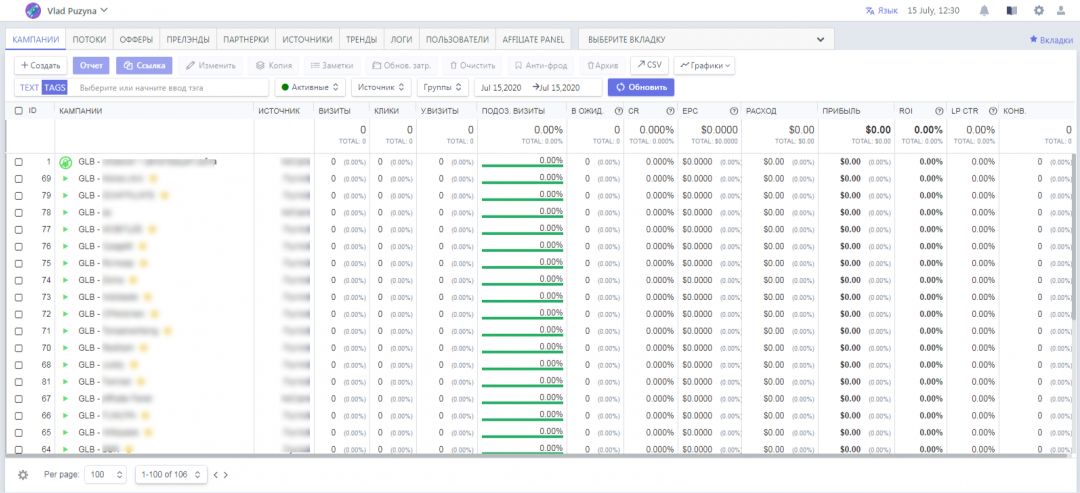
Task: Click the user profile icon
Action: (1061, 11)
